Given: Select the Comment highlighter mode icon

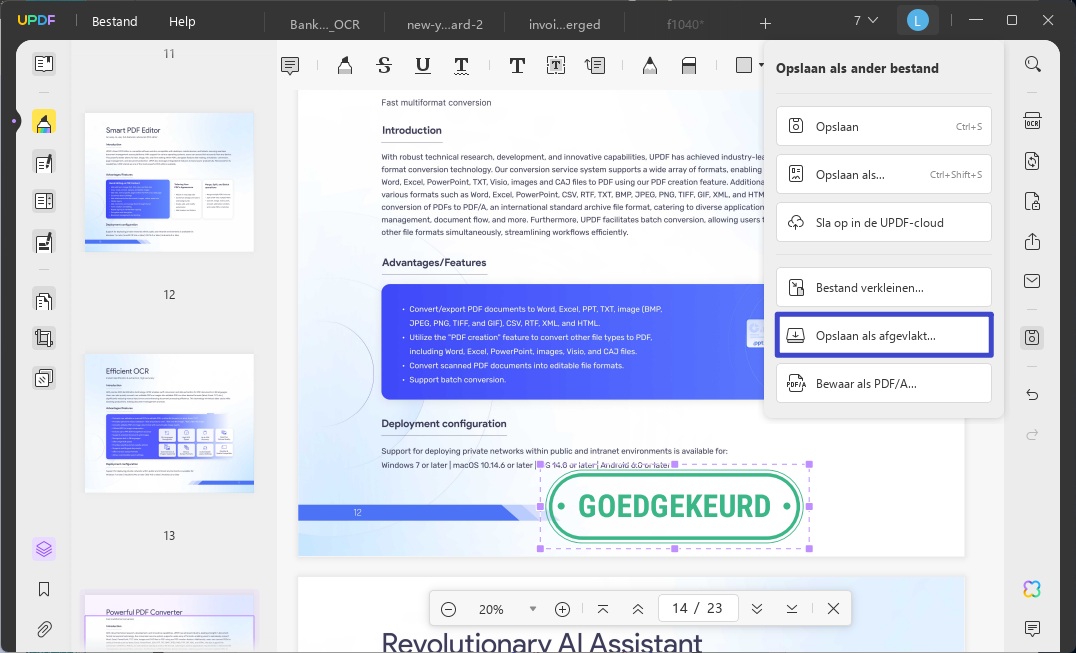Looking at the screenshot, I should click(44, 122).
